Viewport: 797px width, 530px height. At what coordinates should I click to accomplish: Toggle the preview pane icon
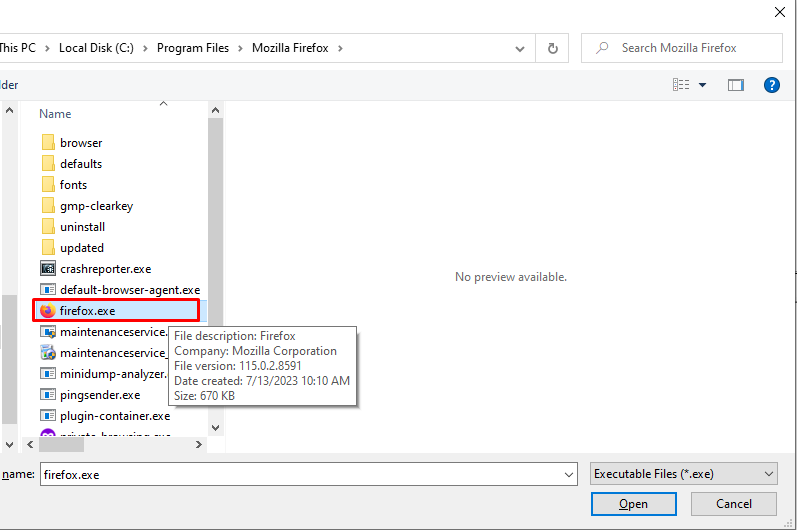coord(735,85)
